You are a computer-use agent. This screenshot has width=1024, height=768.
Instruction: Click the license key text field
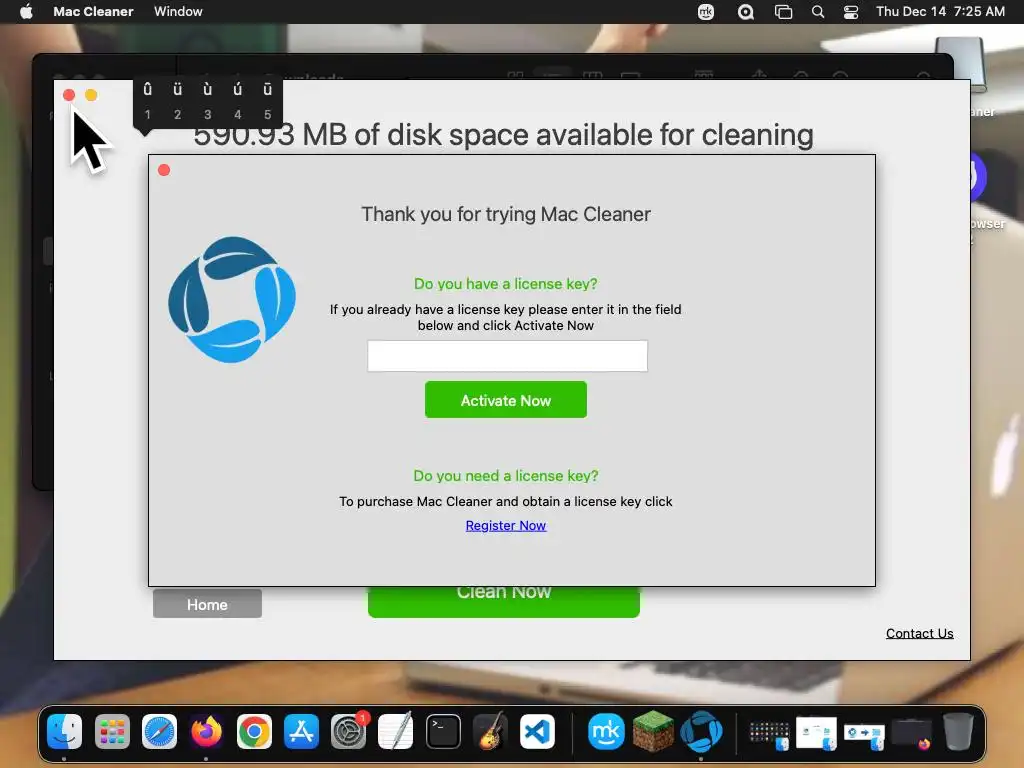(x=507, y=356)
